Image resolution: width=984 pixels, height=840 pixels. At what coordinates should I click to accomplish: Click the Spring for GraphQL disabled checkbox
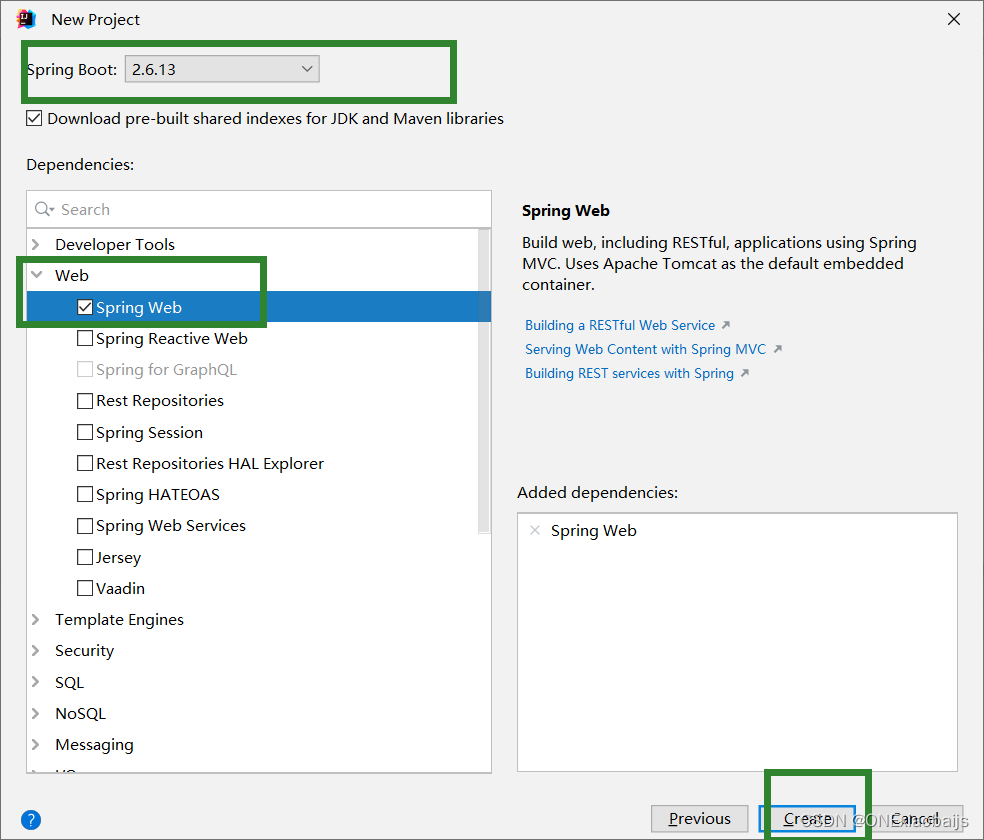[85, 369]
